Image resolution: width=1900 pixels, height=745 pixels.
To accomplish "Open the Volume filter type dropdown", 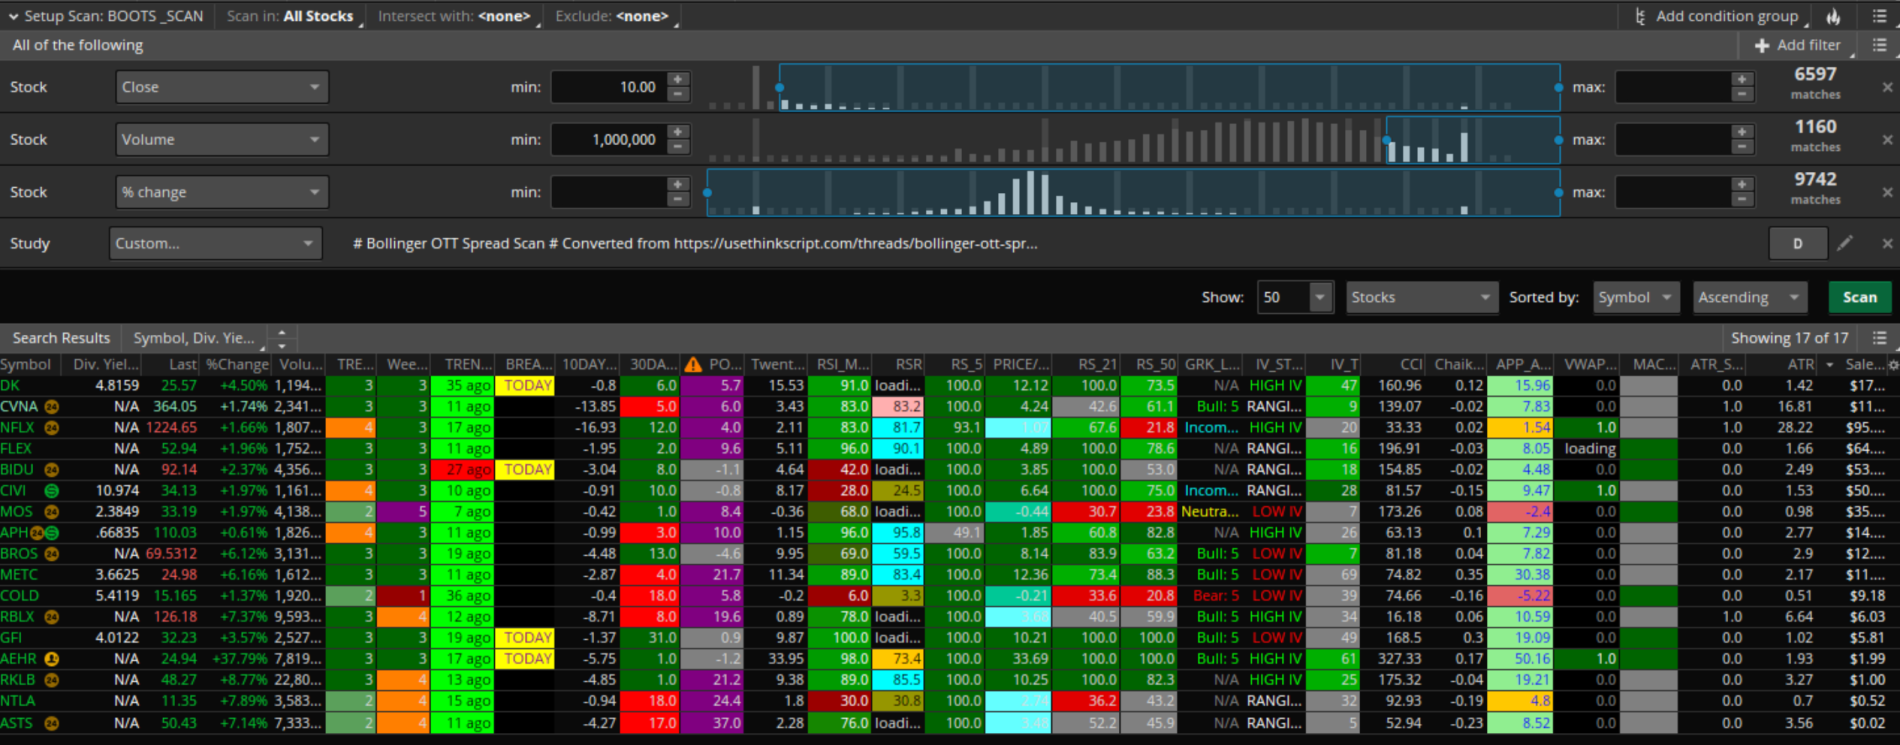I will (221, 140).
